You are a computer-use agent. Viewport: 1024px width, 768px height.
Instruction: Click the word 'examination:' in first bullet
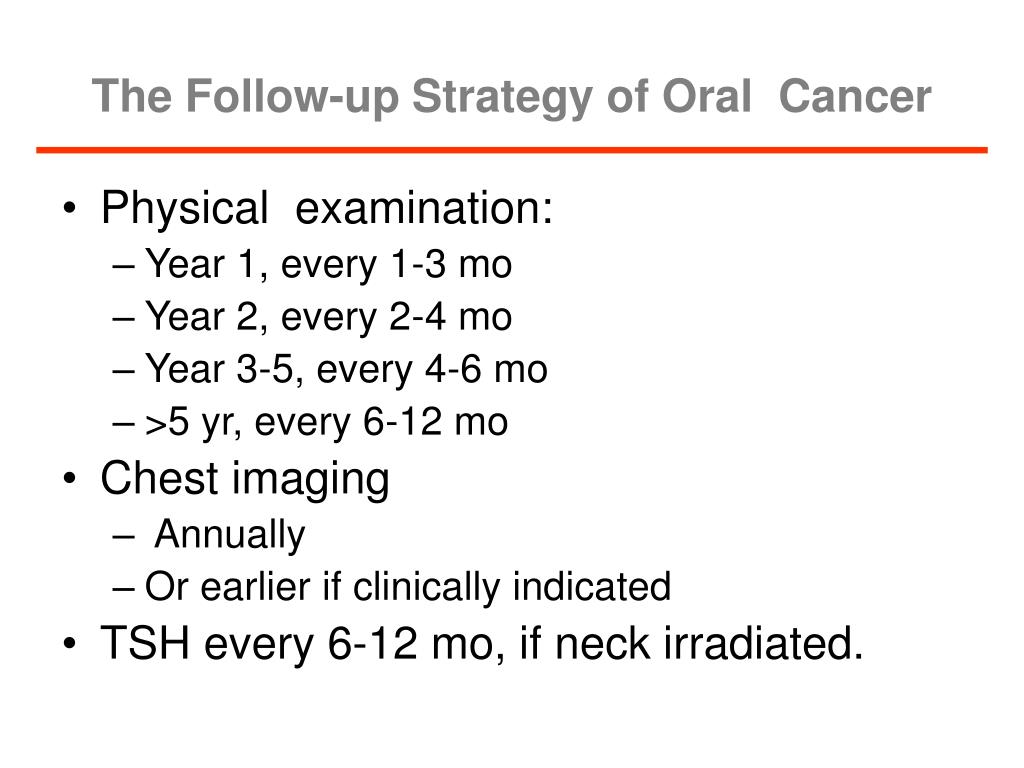pyautogui.click(x=424, y=209)
